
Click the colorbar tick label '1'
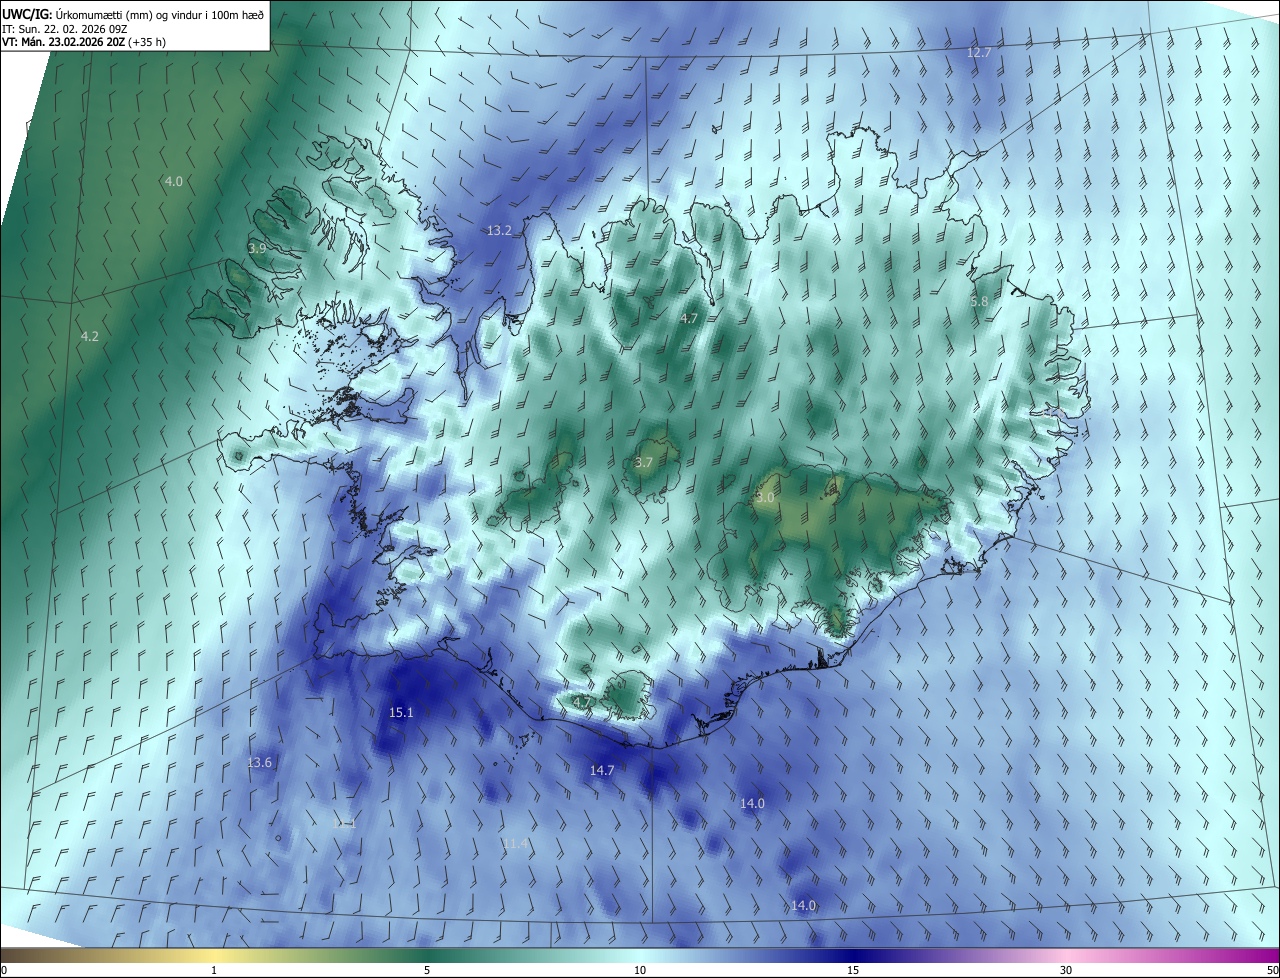tap(214, 970)
